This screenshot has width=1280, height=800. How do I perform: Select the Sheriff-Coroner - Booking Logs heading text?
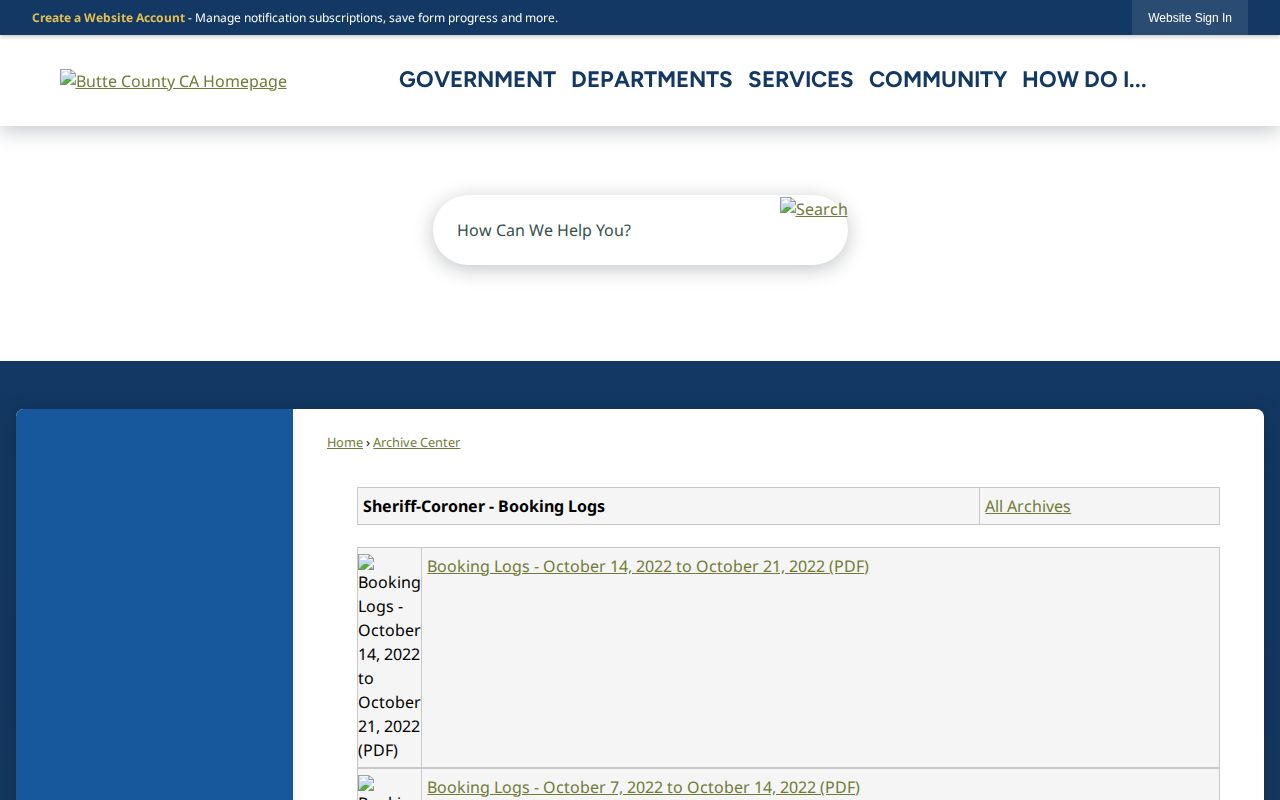pyautogui.click(x=484, y=506)
